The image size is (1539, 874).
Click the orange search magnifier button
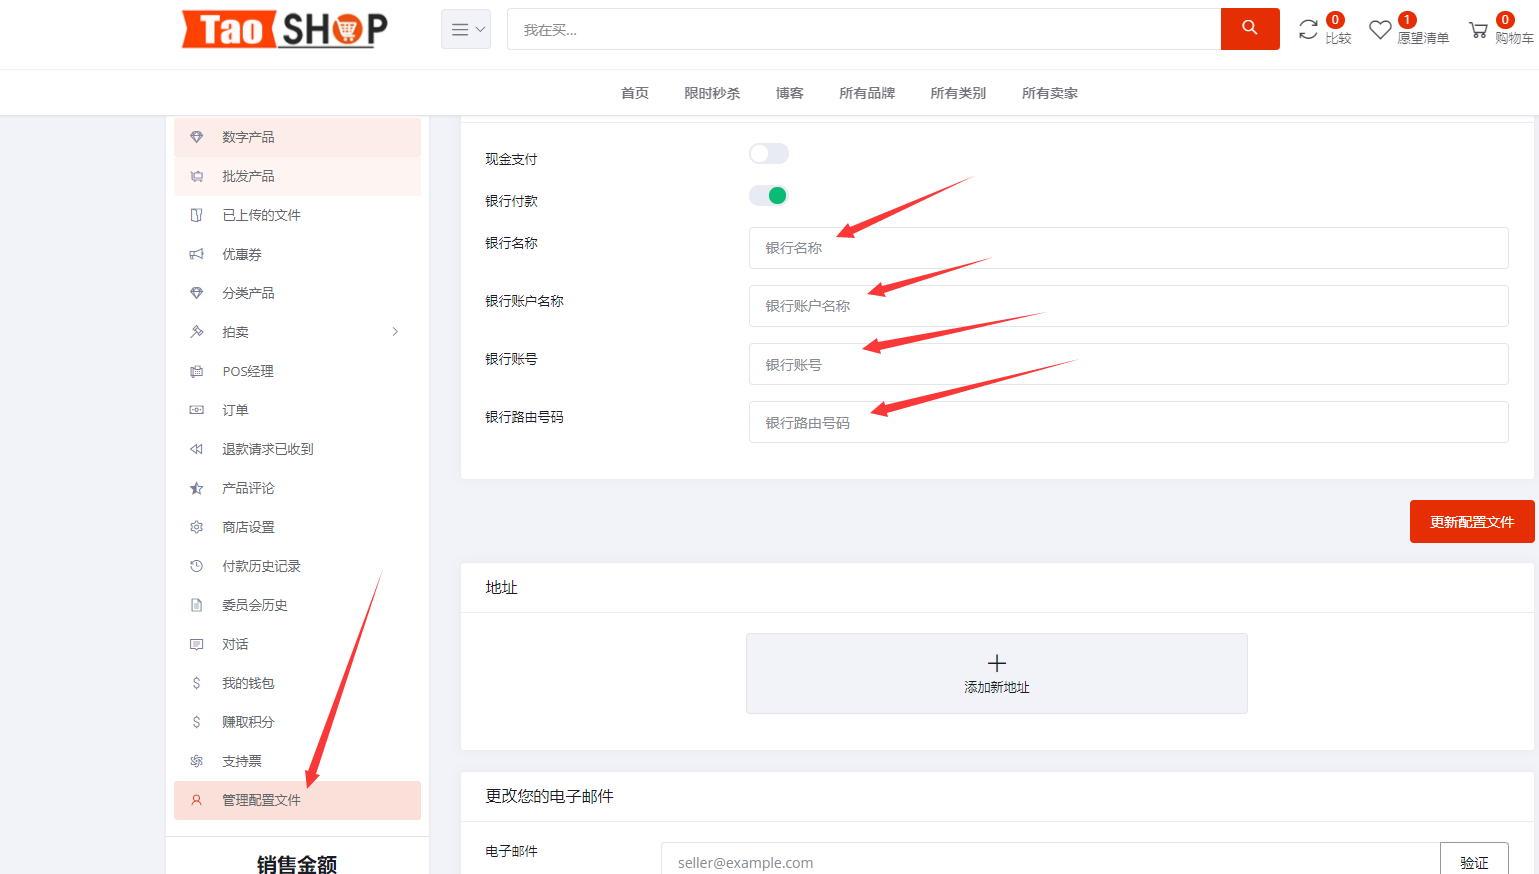coord(1249,29)
